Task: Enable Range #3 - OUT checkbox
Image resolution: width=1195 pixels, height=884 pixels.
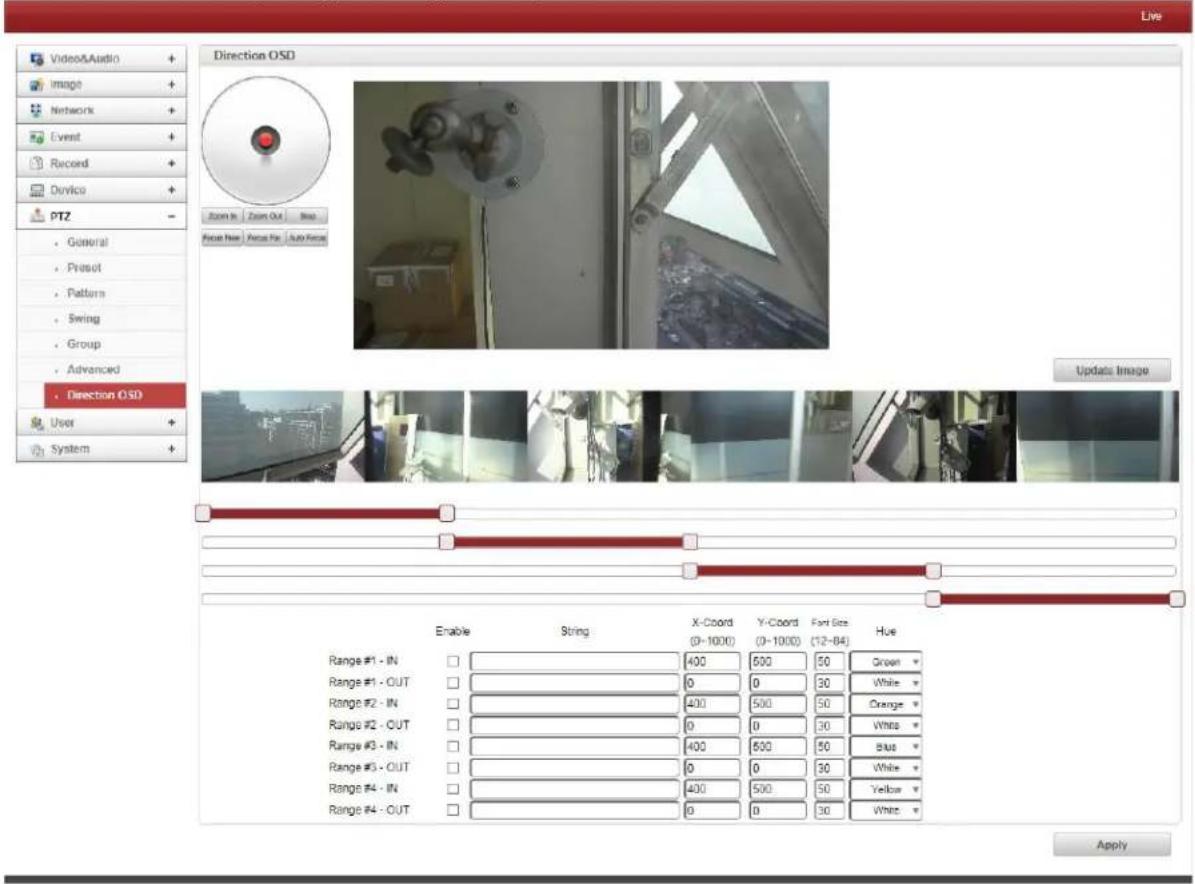Action: point(453,768)
